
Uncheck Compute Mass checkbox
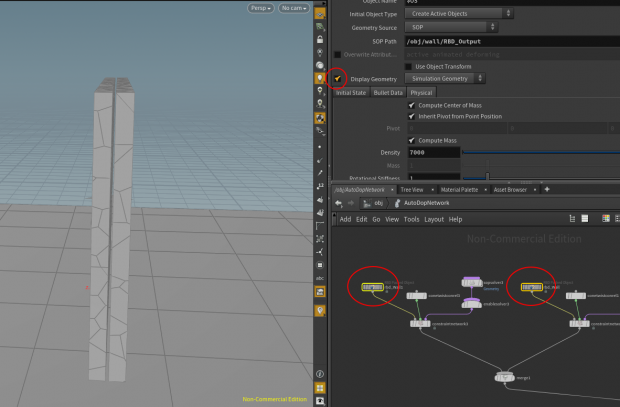pos(411,140)
